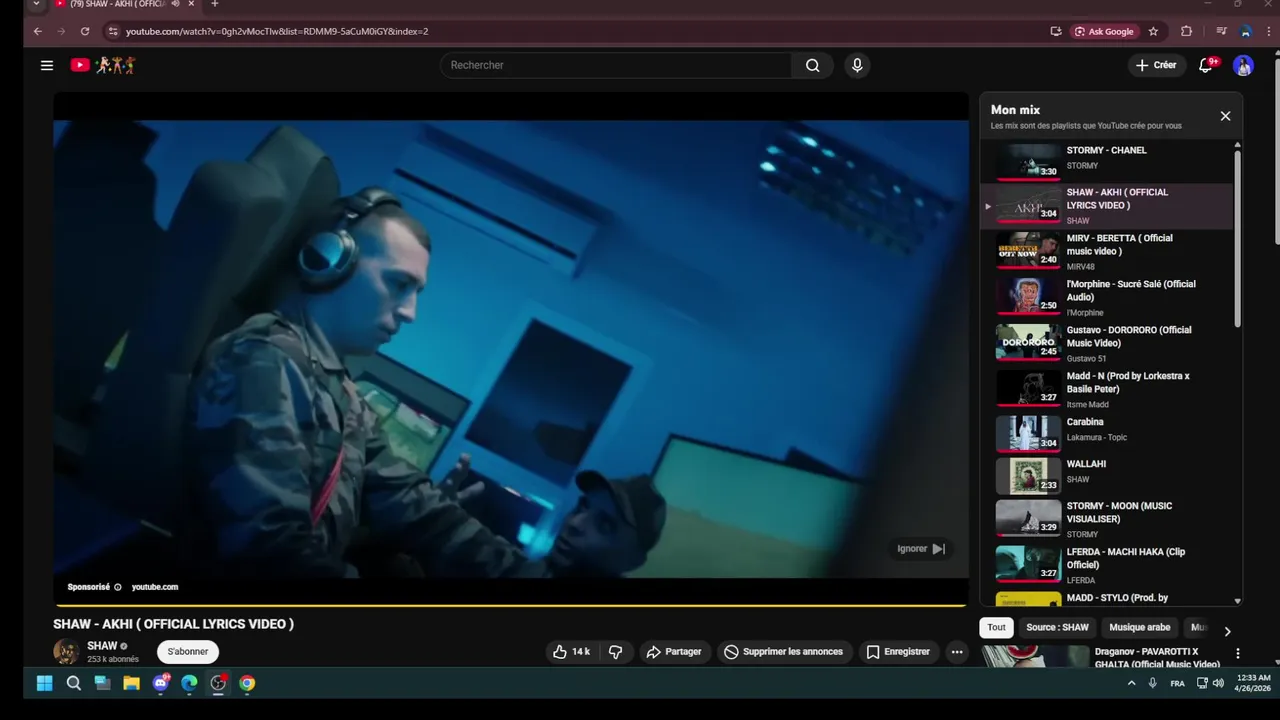
Task: Save video with Enregistrer button
Action: tap(898, 652)
